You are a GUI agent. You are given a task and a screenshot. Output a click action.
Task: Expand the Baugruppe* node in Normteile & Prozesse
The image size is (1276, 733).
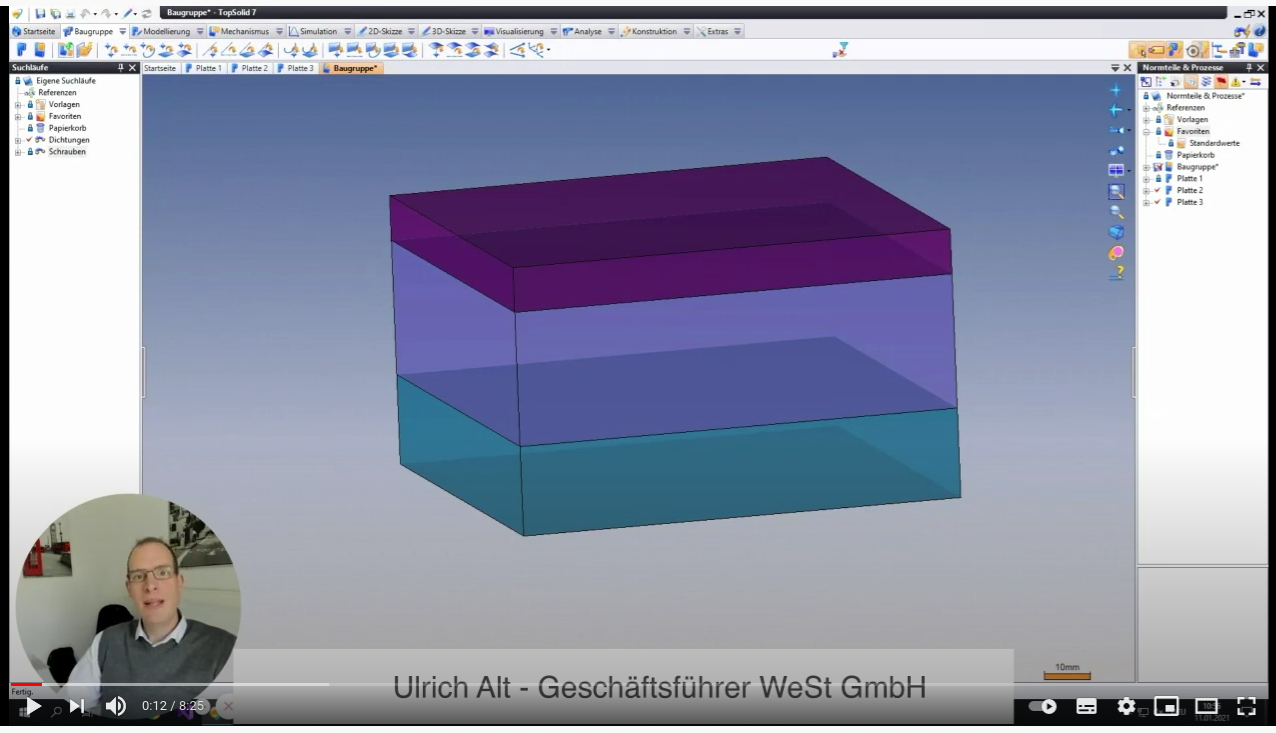click(x=1146, y=167)
